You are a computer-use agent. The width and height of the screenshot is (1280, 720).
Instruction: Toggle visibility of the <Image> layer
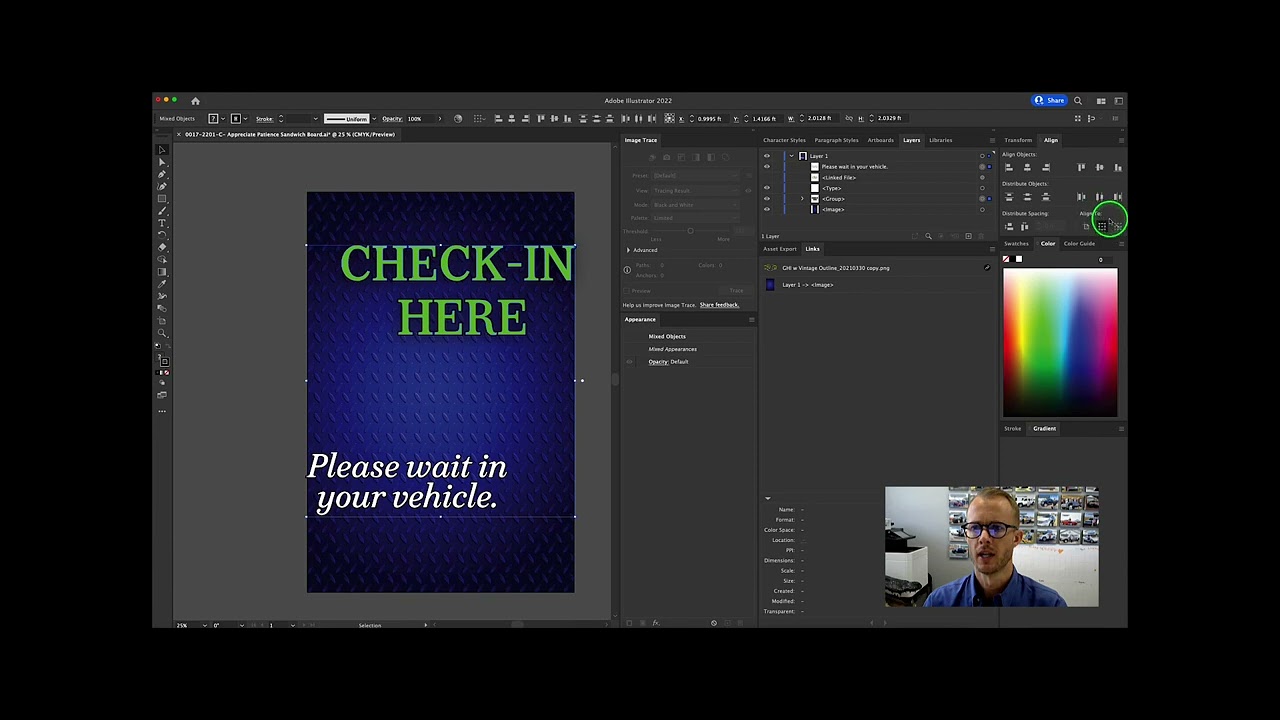point(767,210)
